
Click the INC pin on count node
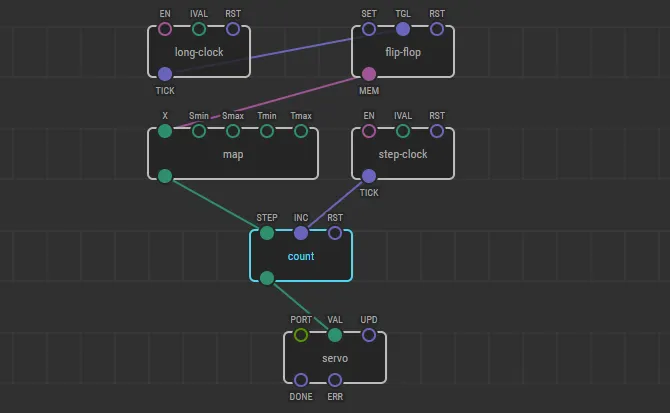click(301, 233)
